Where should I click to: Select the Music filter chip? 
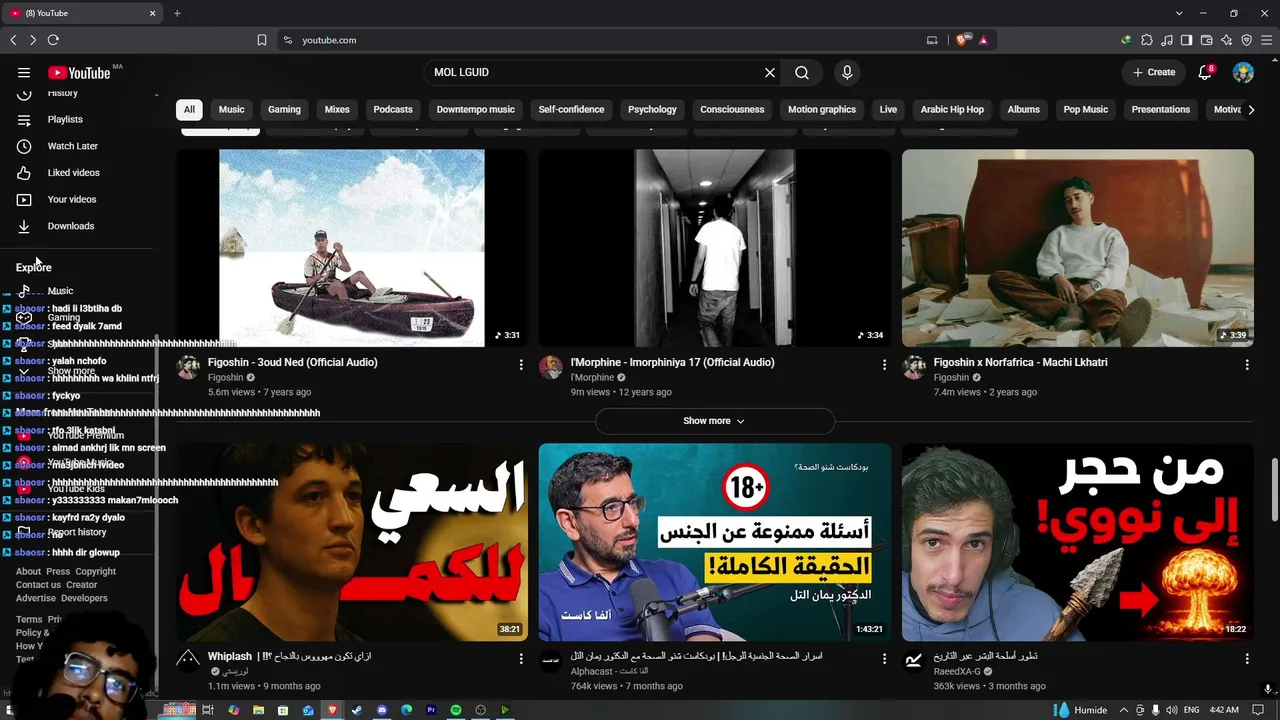point(232,110)
